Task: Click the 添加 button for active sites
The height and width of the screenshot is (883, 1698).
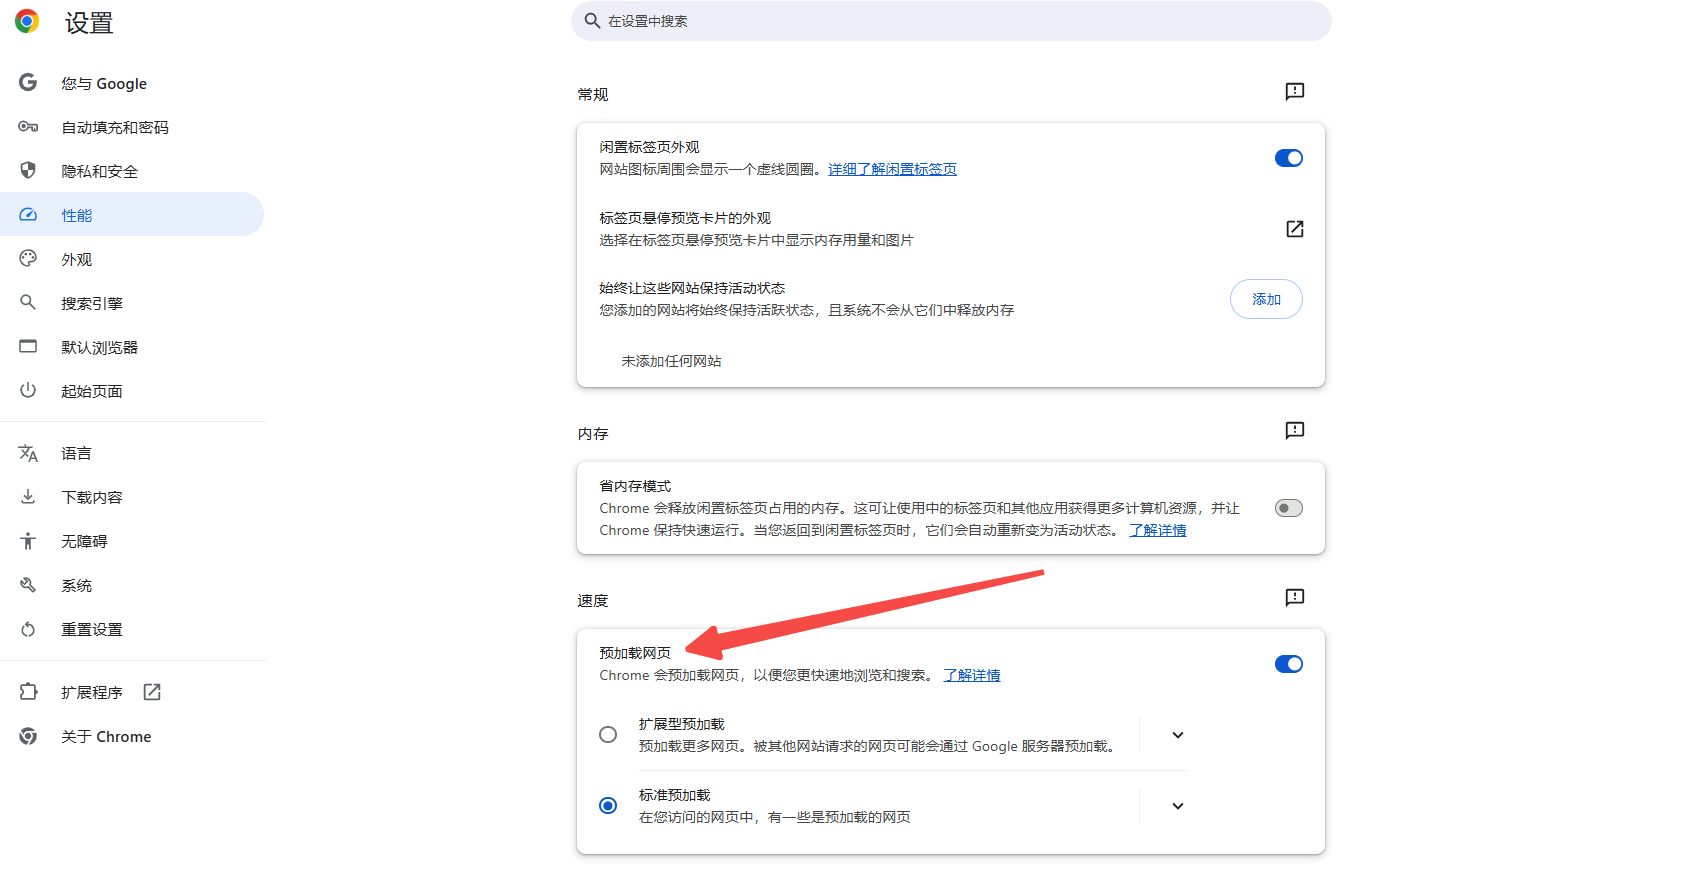Action: coord(1266,299)
